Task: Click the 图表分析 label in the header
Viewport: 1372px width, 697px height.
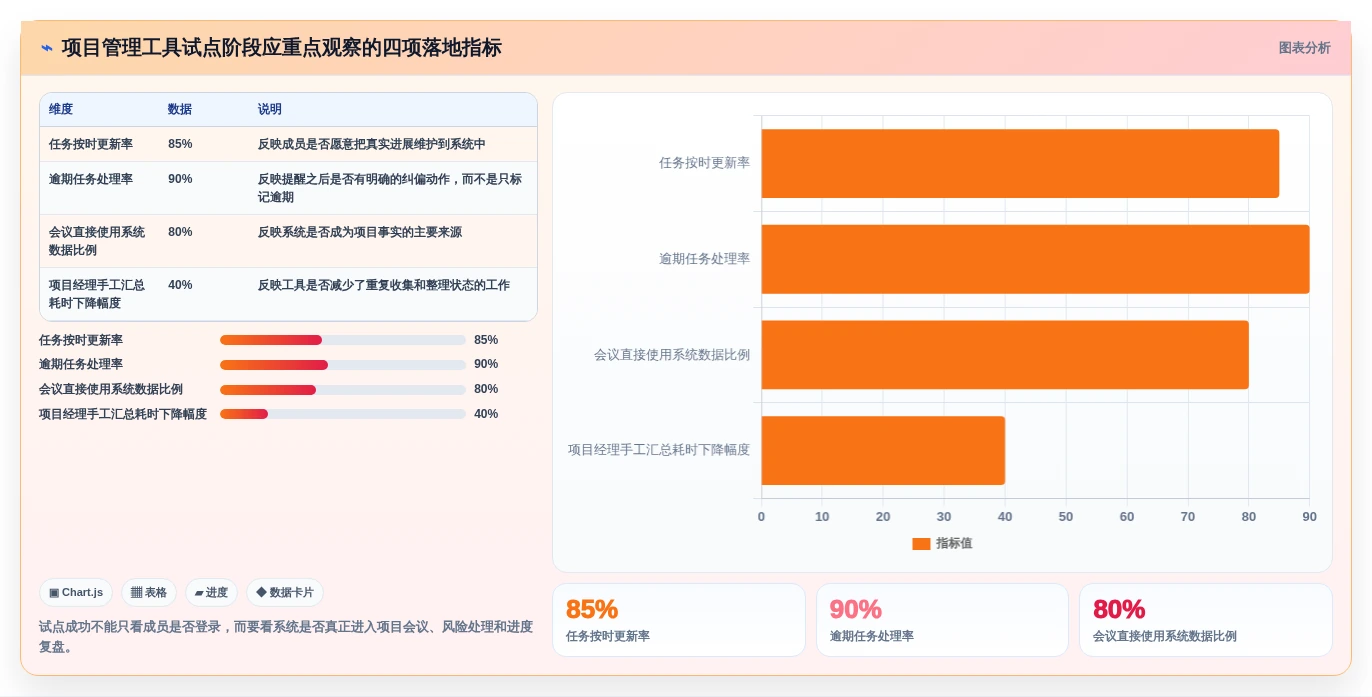Action: click(1304, 48)
